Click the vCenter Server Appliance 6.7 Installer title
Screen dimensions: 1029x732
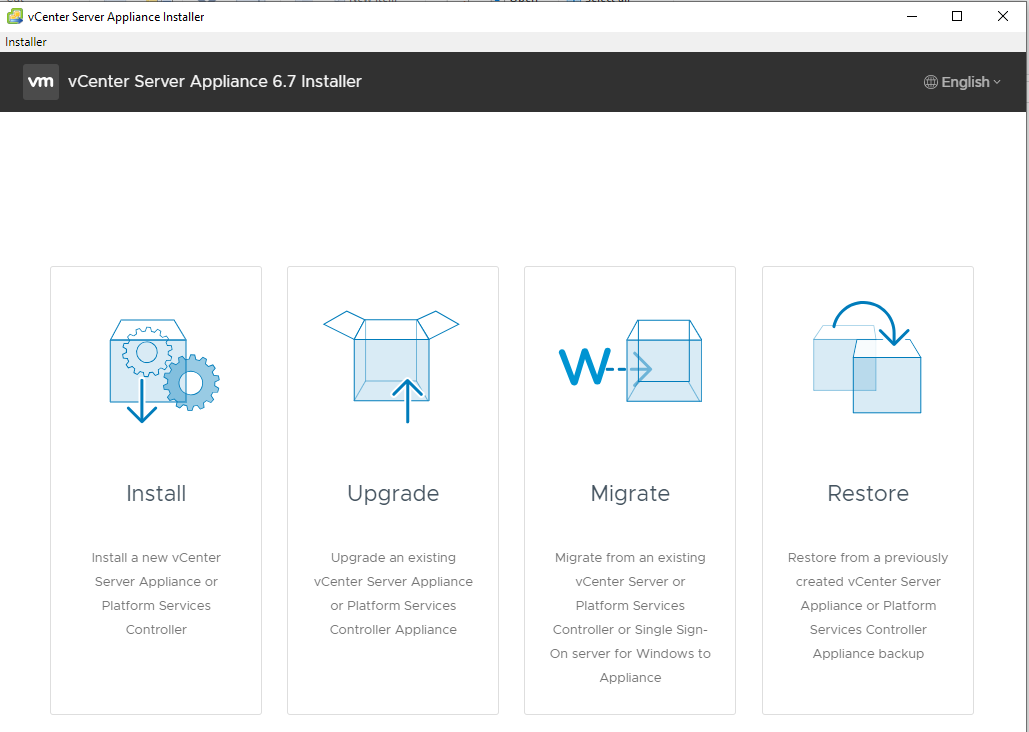[215, 82]
